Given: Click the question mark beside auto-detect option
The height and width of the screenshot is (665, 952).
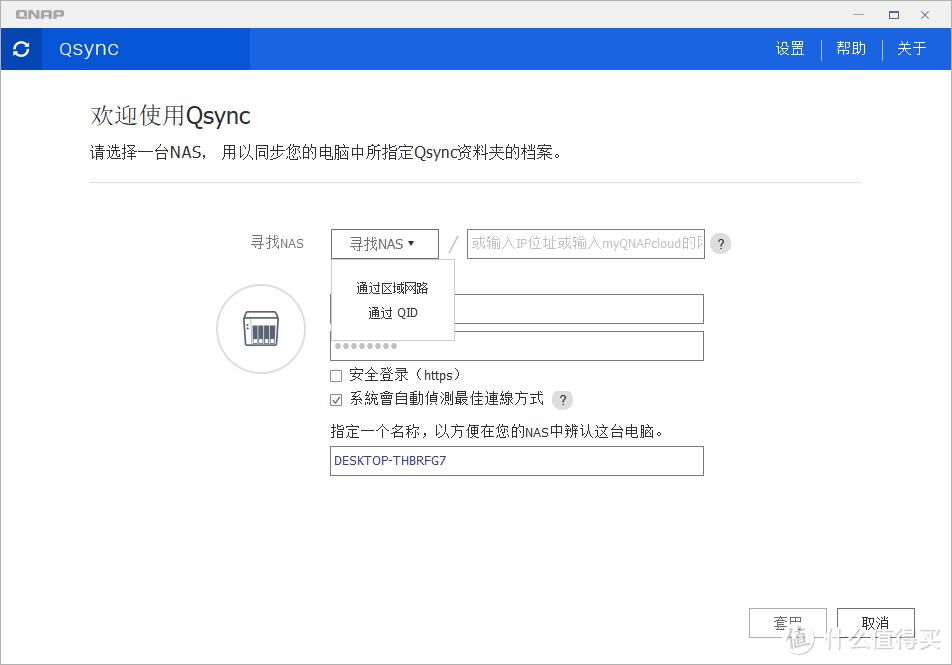Looking at the screenshot, I should (x=562, y=399).
